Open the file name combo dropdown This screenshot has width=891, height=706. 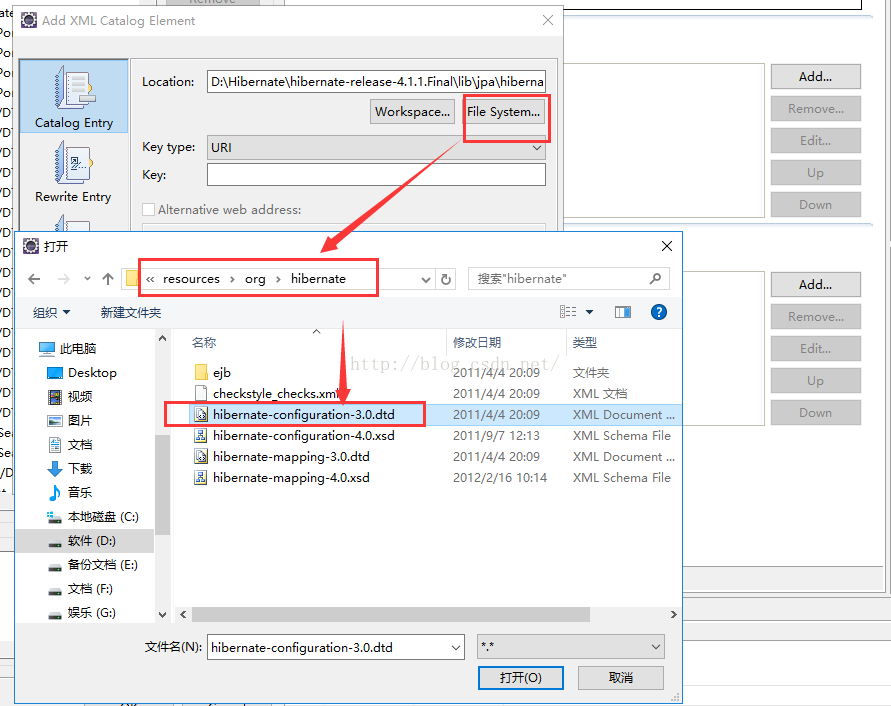[455, 647]
